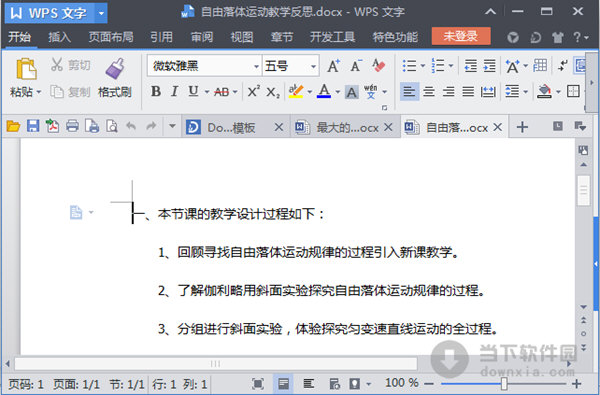Click the insert table grid icon
This screenshot has height=395, width=600.
[x=540, y=66]
